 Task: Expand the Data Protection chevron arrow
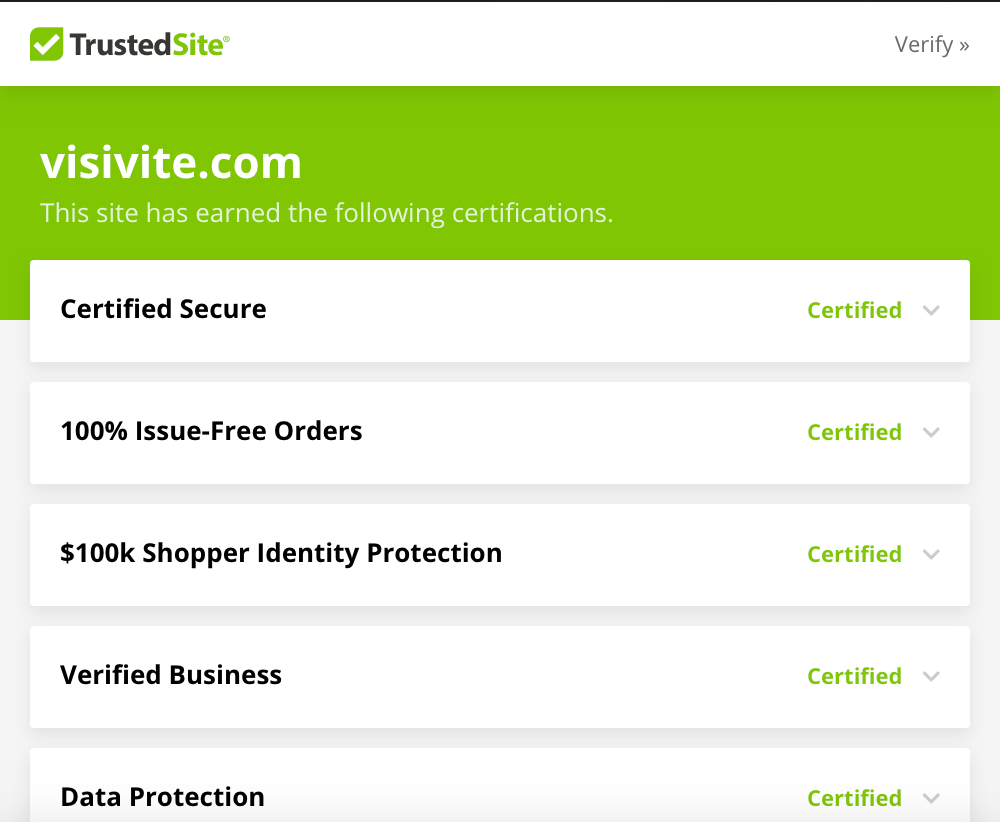931,798
